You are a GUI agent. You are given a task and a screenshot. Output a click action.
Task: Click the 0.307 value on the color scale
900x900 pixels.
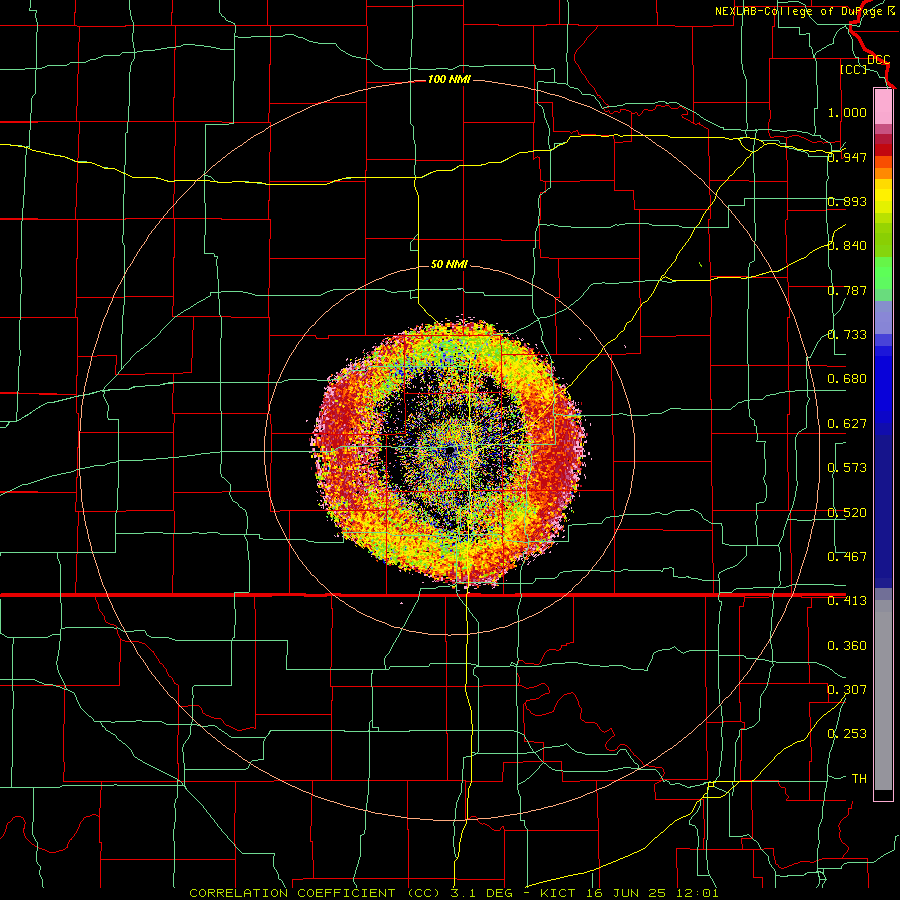pyautogui.click(x=847, y=690)
